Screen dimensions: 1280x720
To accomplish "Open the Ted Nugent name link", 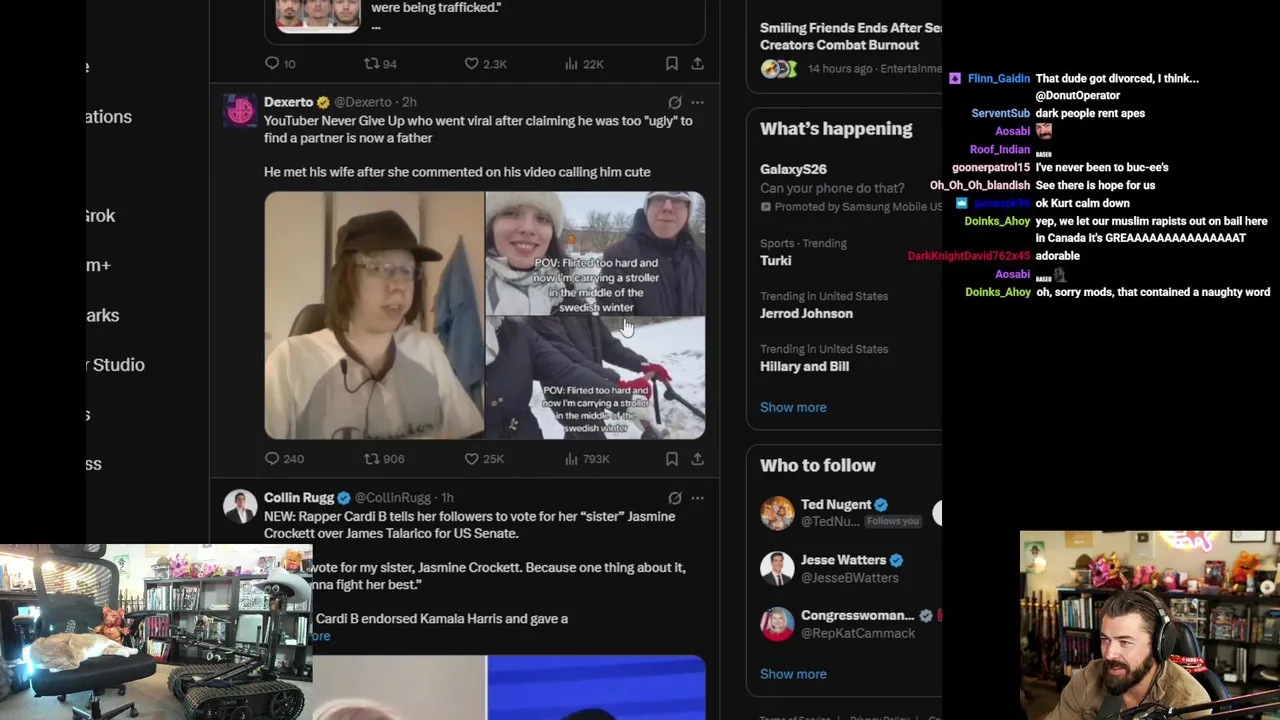I will (836, 505).
